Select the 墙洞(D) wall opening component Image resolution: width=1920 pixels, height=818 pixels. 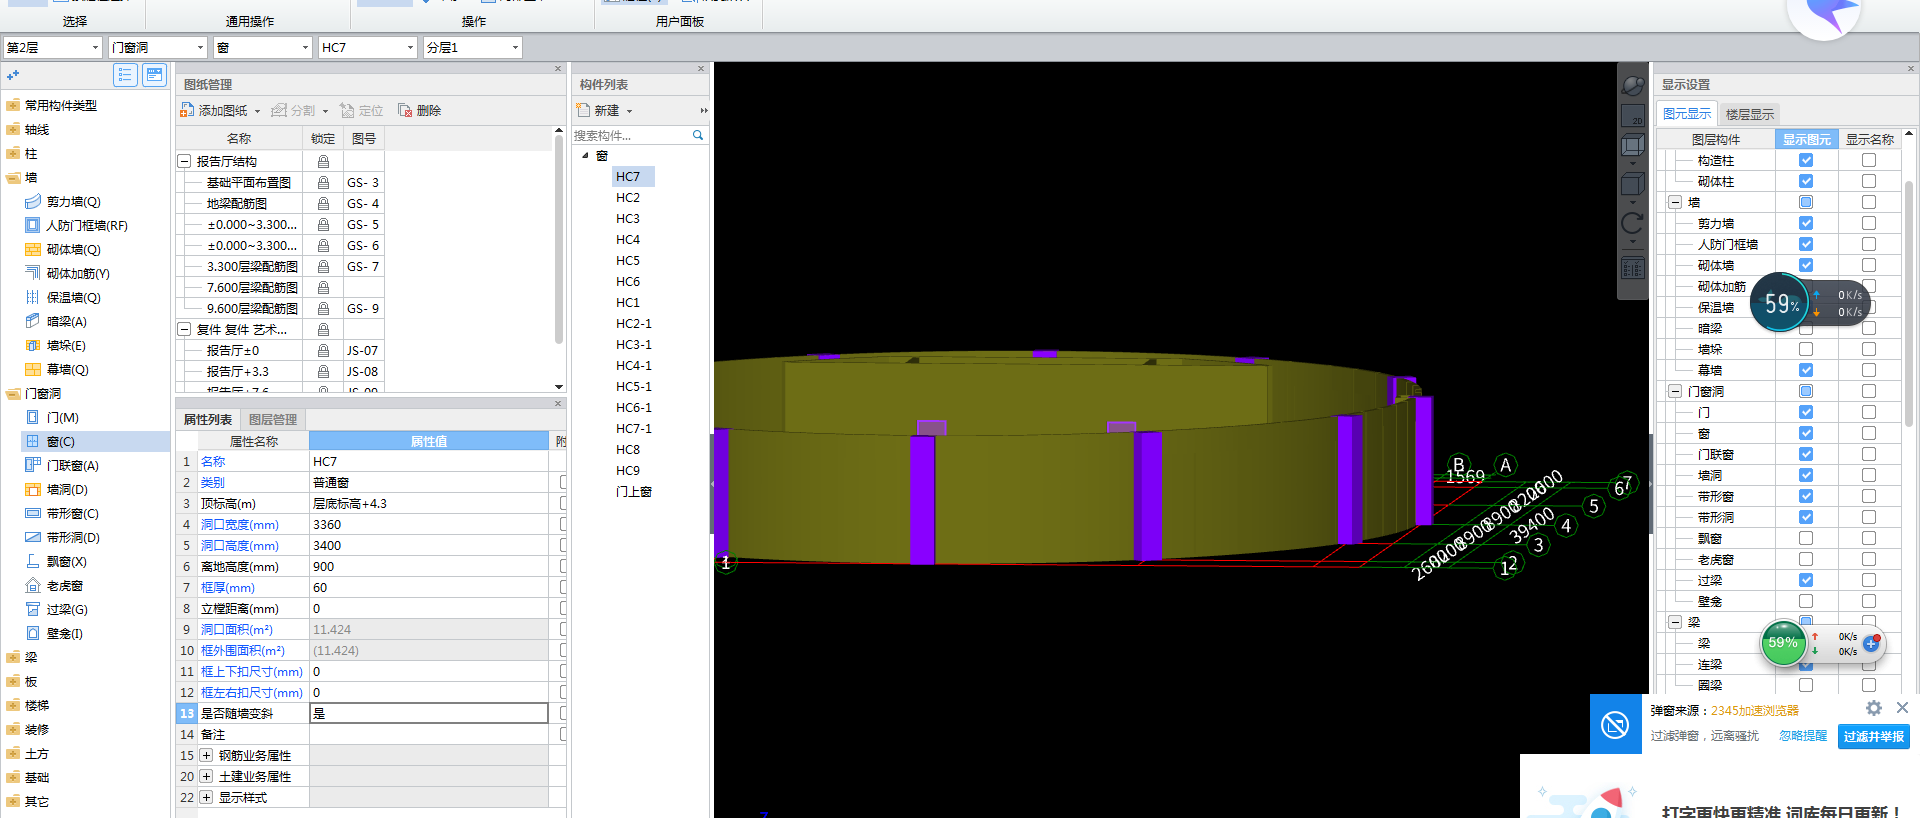tap(67, 489)
